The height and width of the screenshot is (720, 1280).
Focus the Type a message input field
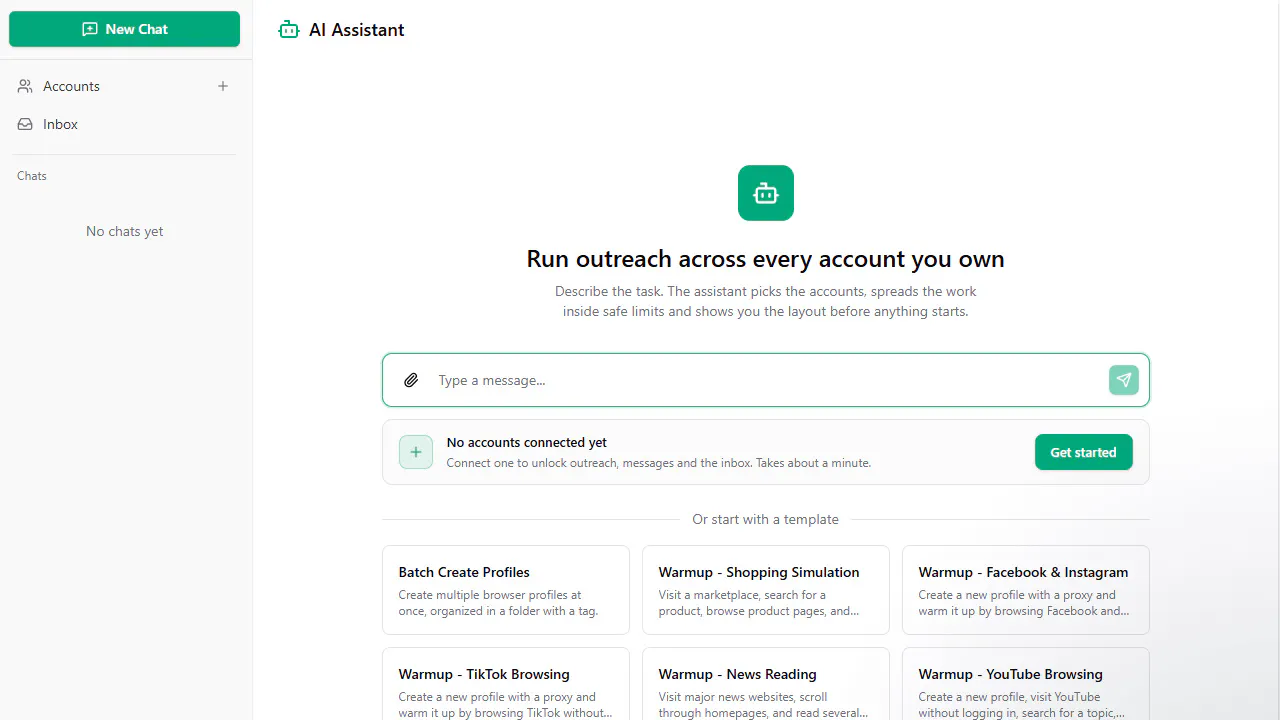765,380
